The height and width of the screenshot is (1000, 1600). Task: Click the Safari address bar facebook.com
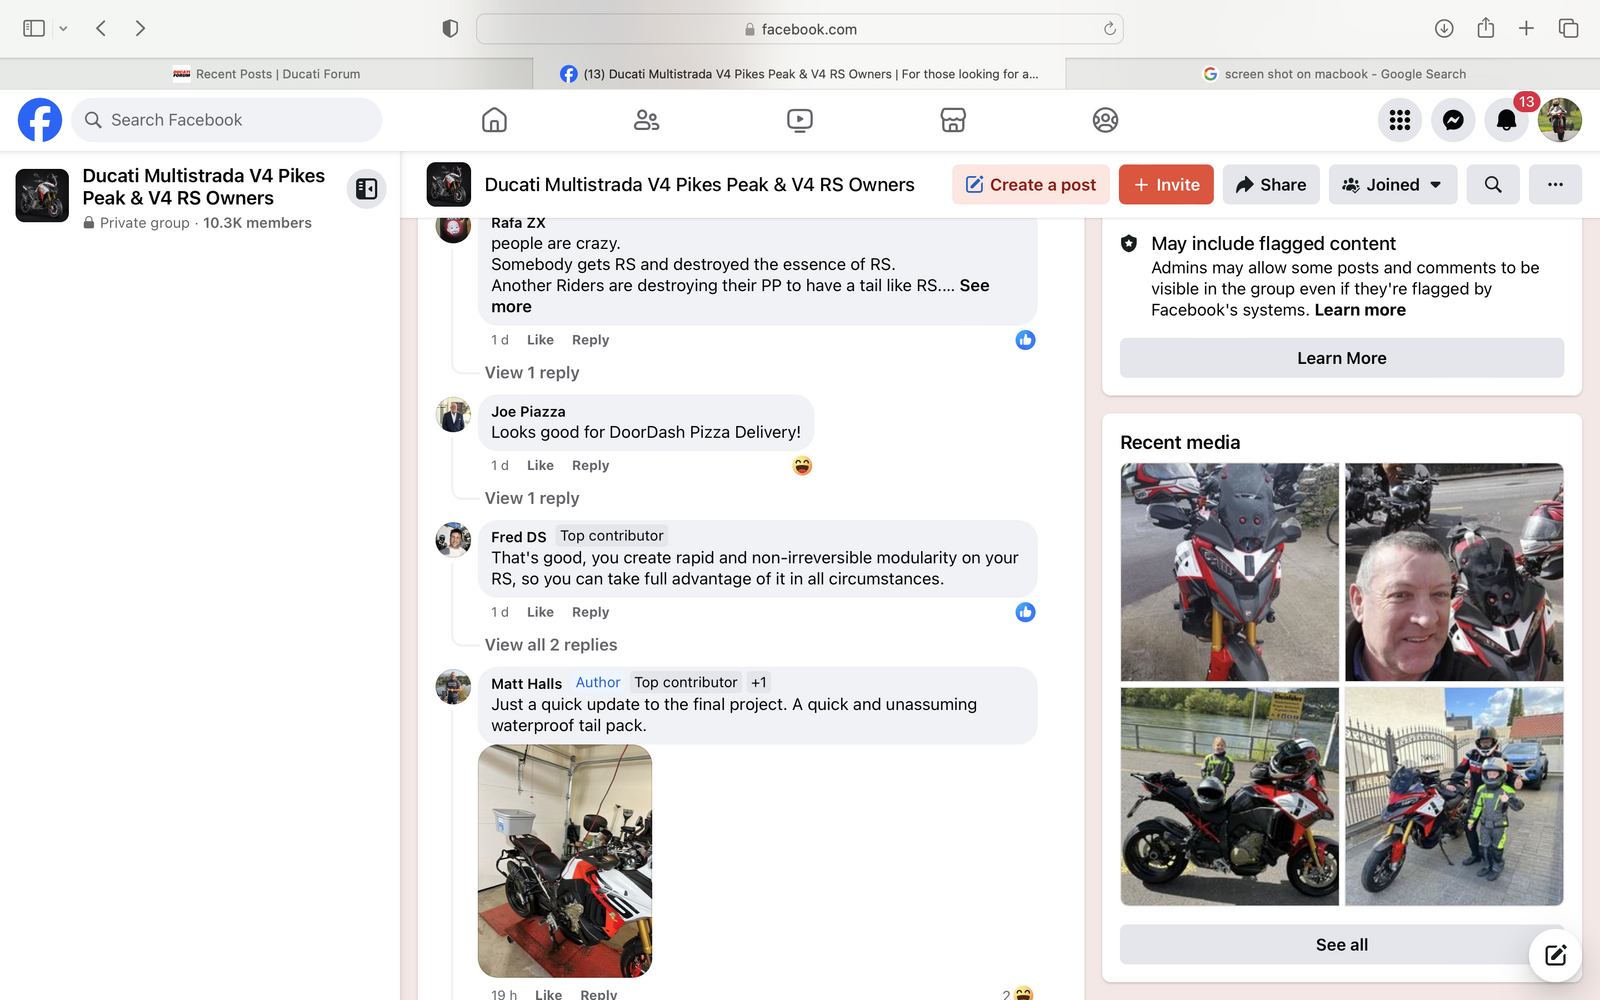coord(800,29)
